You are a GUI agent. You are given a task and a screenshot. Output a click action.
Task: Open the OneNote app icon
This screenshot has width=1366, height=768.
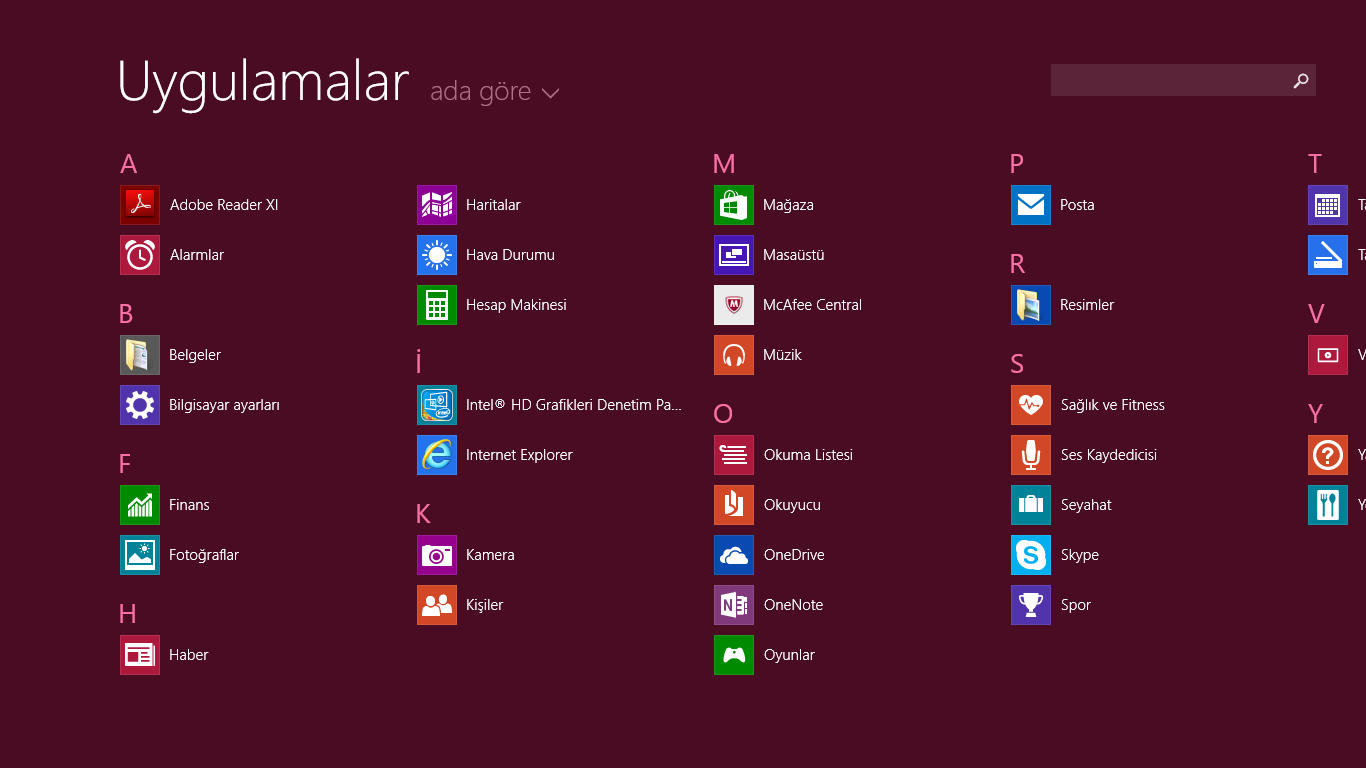734,605
